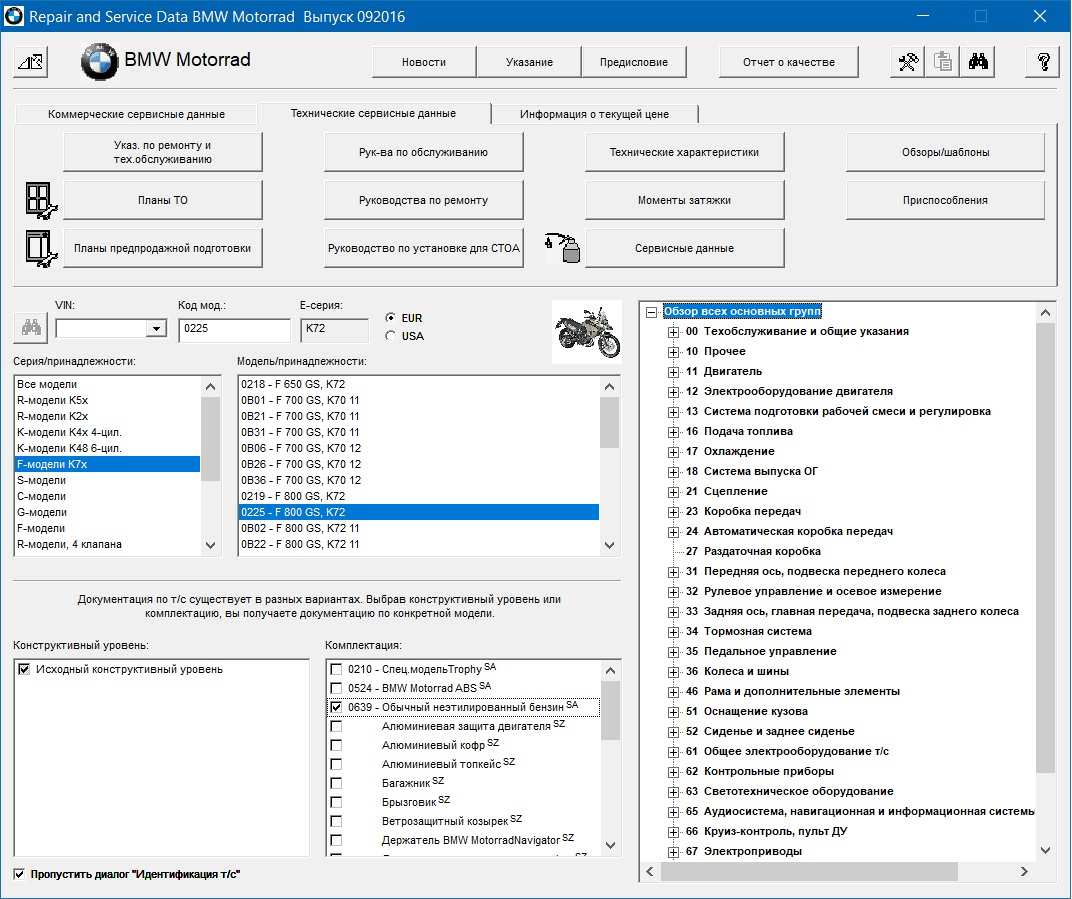1072x899 pixels.
Task: Open Технические характеристики
Action: pyautogui.click(x=684, y=152)
